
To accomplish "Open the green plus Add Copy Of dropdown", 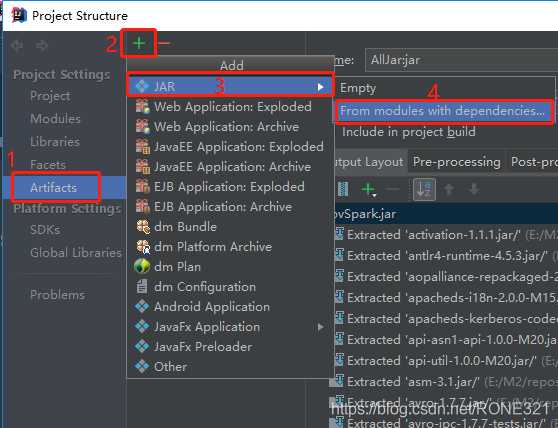I will click(369, 189).
